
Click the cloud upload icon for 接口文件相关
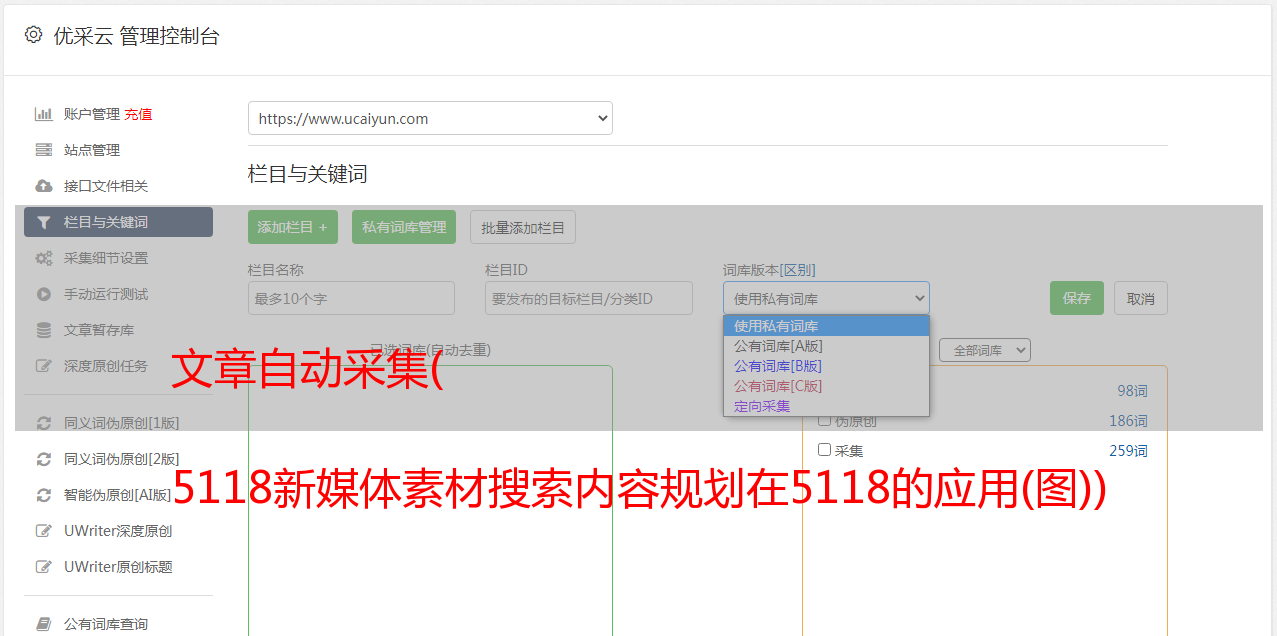pyautogui.click(x=43, y=186)
